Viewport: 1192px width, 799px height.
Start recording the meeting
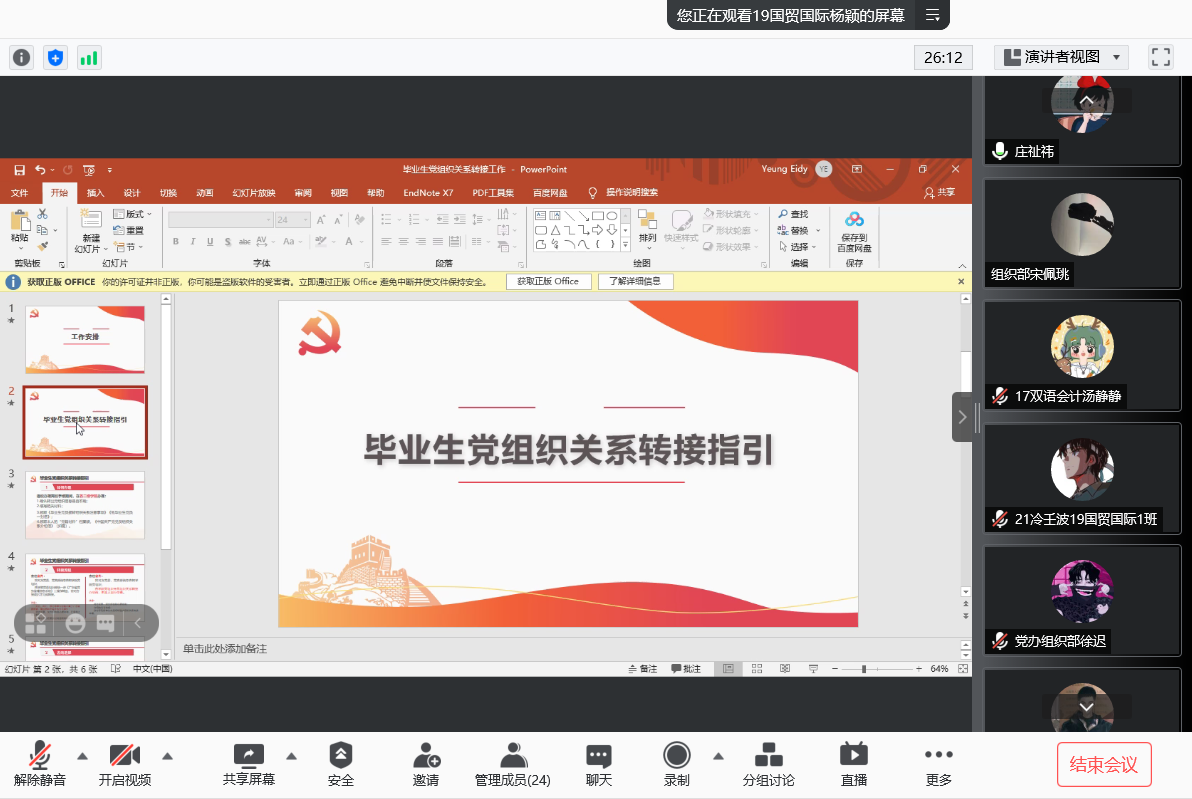point(676,765)
